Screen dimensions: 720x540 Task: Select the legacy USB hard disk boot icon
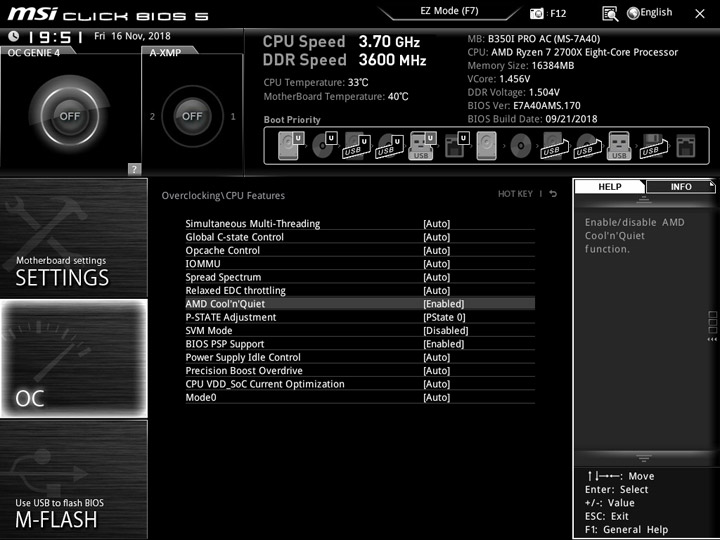[553, 146]
